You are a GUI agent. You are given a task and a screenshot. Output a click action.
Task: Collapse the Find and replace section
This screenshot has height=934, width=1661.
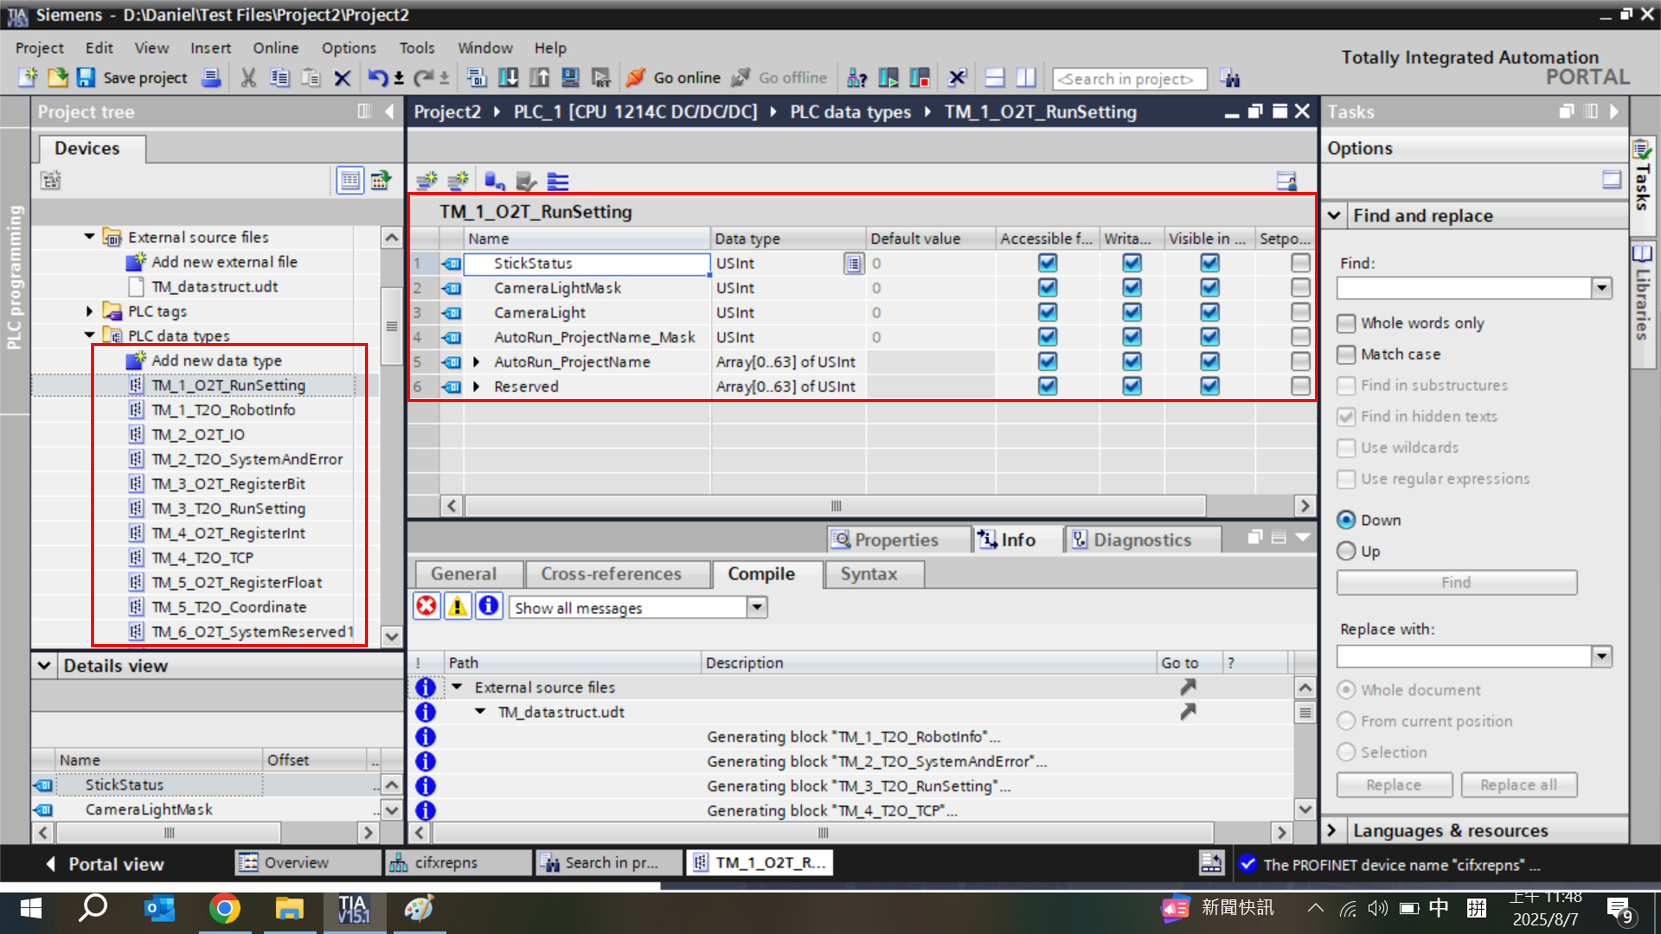pos(1334,215)
